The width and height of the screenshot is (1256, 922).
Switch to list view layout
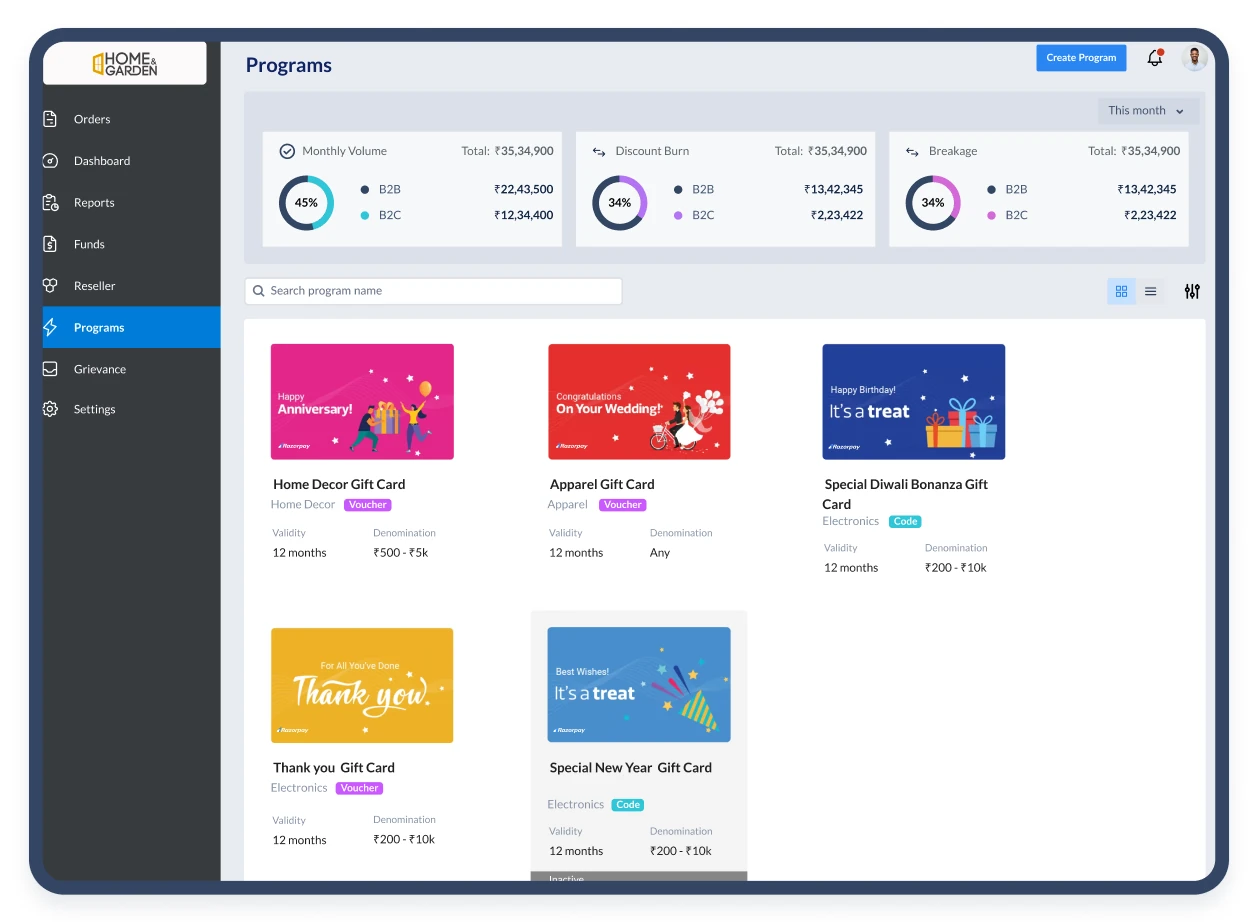point(1150,291)
